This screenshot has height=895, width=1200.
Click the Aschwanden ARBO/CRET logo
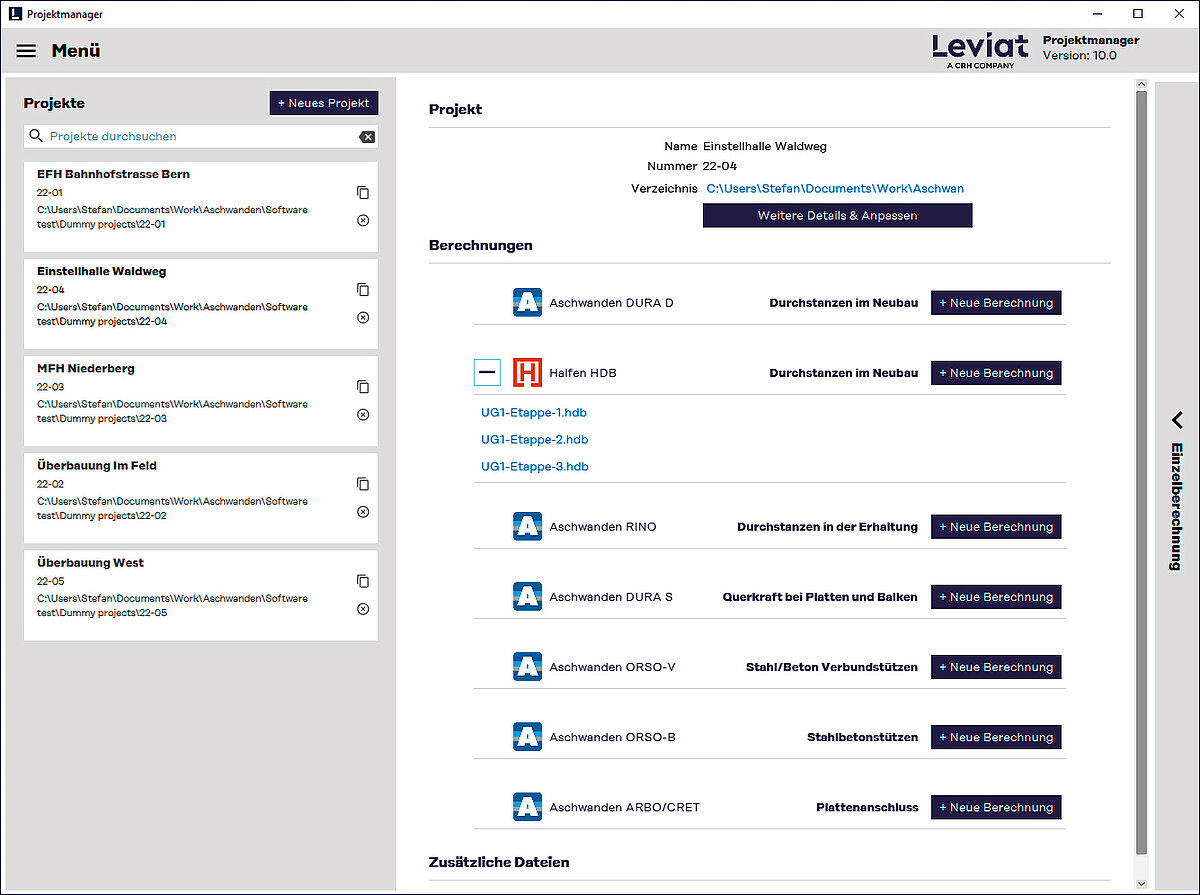[527, 807]
